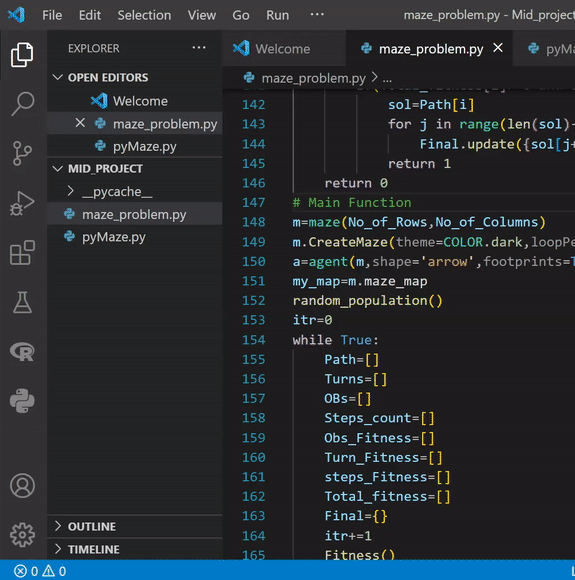Viewport: 575px width, 580px height.
Task: Open the Explorer view in activity bar
Action: click(22, 55)
